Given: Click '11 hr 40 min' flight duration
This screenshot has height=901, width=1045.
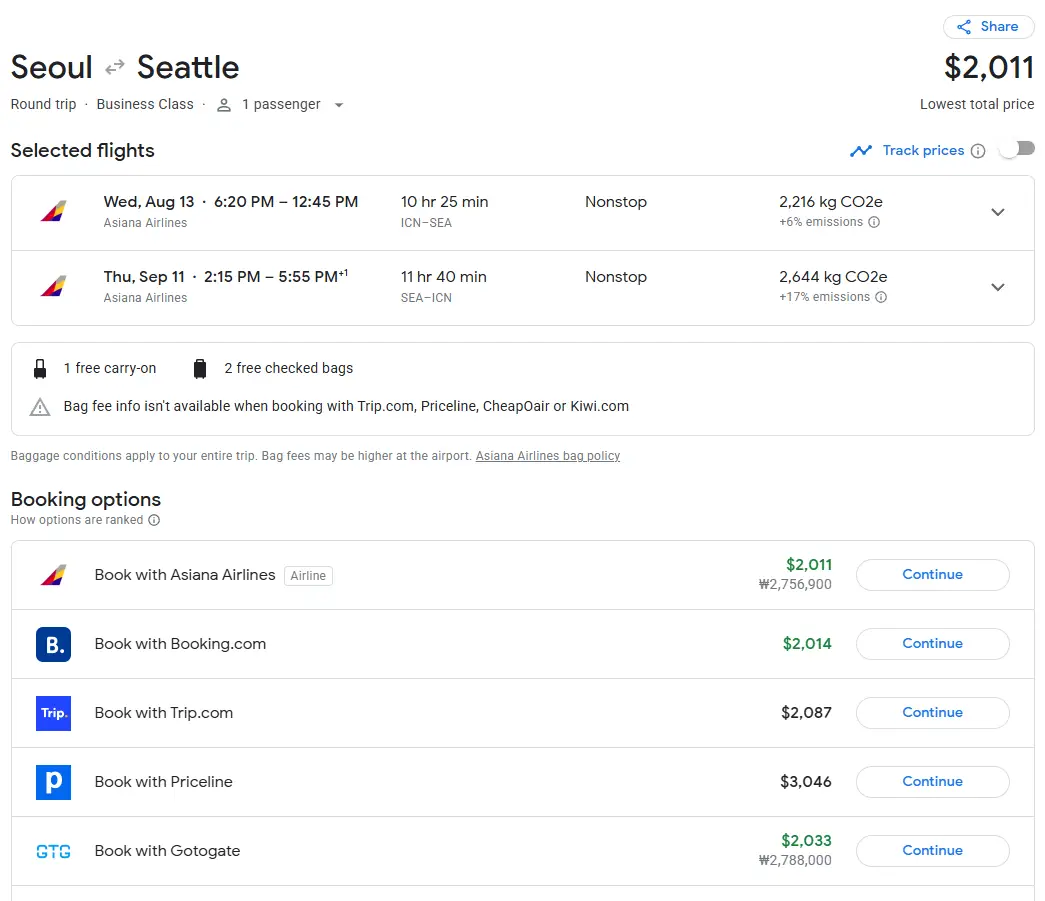Looking at the screenshot, I should 444,277.
